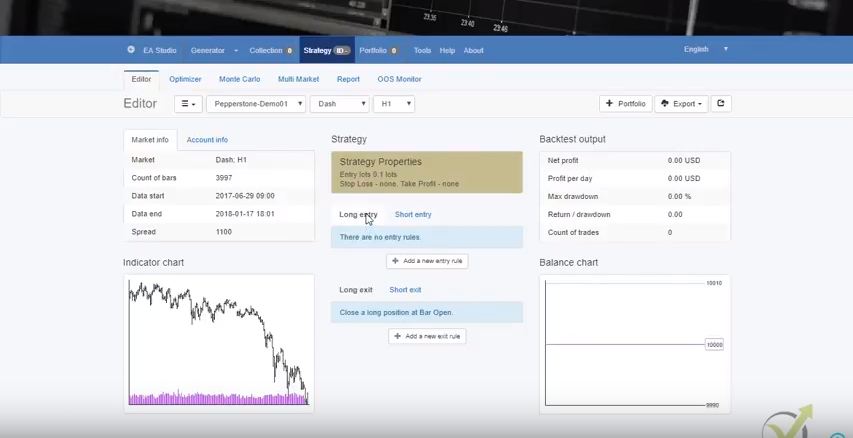853x438 pixels.
Task: Open the Pepperstone-Demo01 data source dropdown
Action: pyautogui.click(x=255, y=104)
